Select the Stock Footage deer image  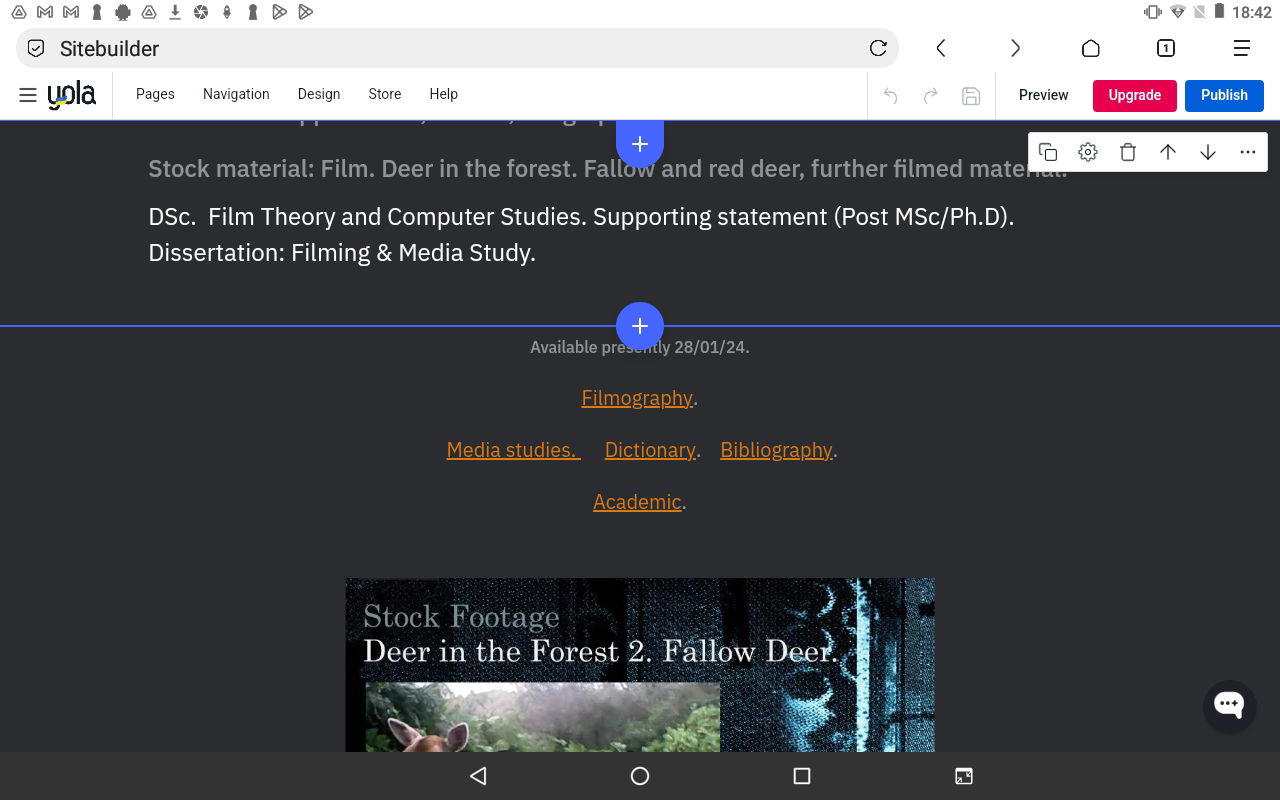pos(640,665)
